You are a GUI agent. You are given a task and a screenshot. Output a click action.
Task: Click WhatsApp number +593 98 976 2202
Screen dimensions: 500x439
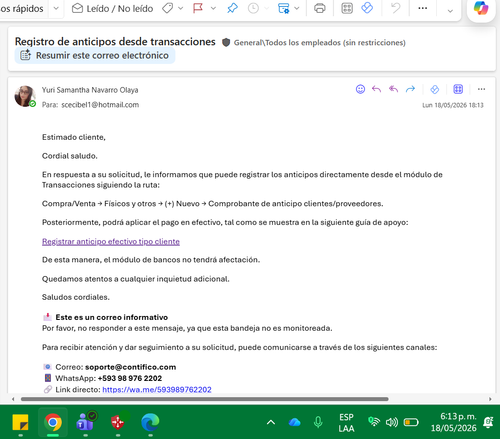point(130,378)
